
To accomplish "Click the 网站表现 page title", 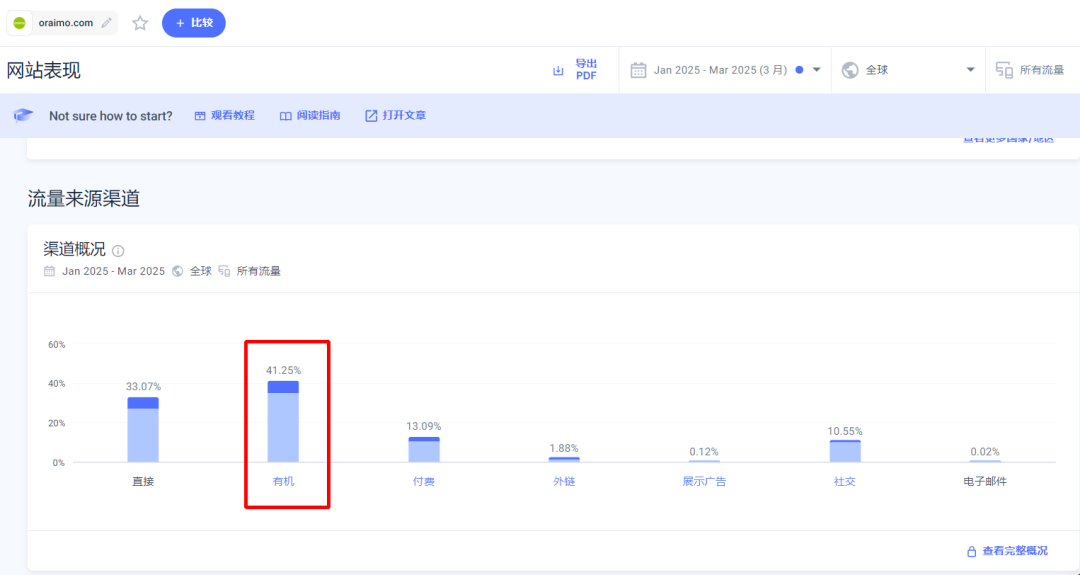I will (43, 70).
